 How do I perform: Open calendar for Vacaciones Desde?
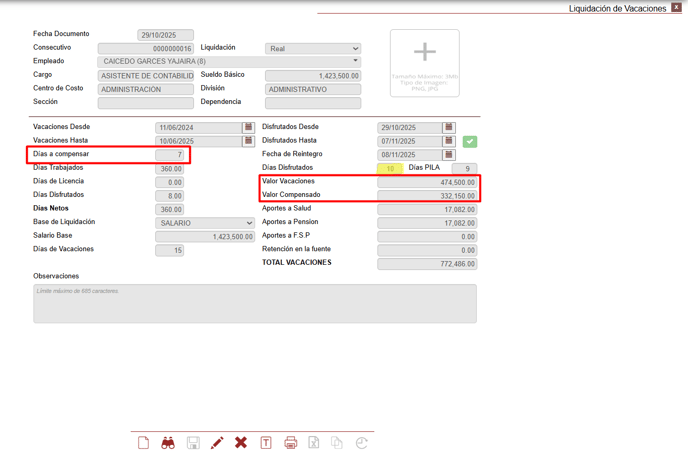click(x=248, y=128)
